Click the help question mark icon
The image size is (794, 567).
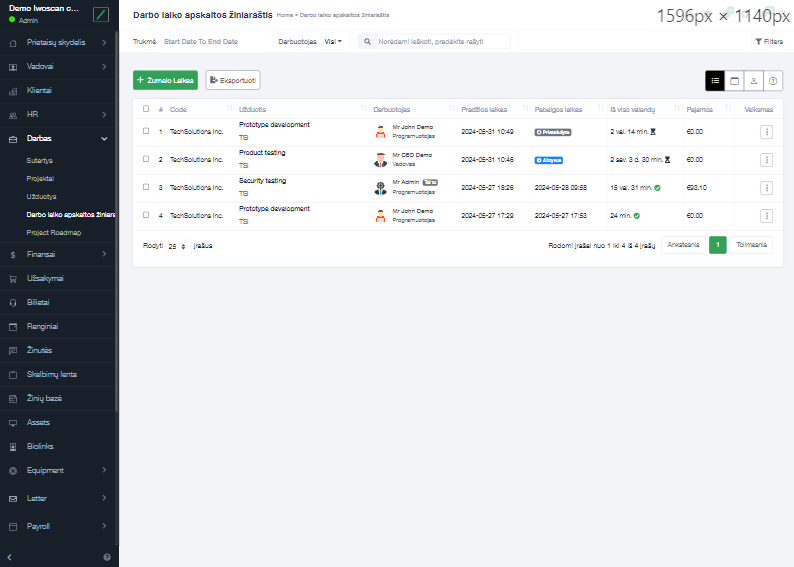click(x=773, y=80)
